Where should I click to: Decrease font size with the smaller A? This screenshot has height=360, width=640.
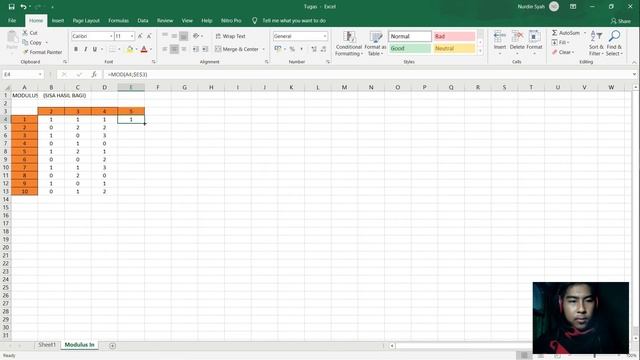(x=149, y=36)
